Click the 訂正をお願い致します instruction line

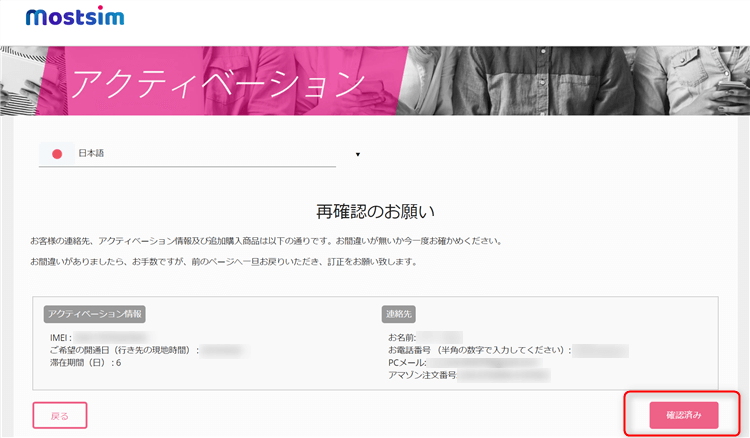[223, 261]
